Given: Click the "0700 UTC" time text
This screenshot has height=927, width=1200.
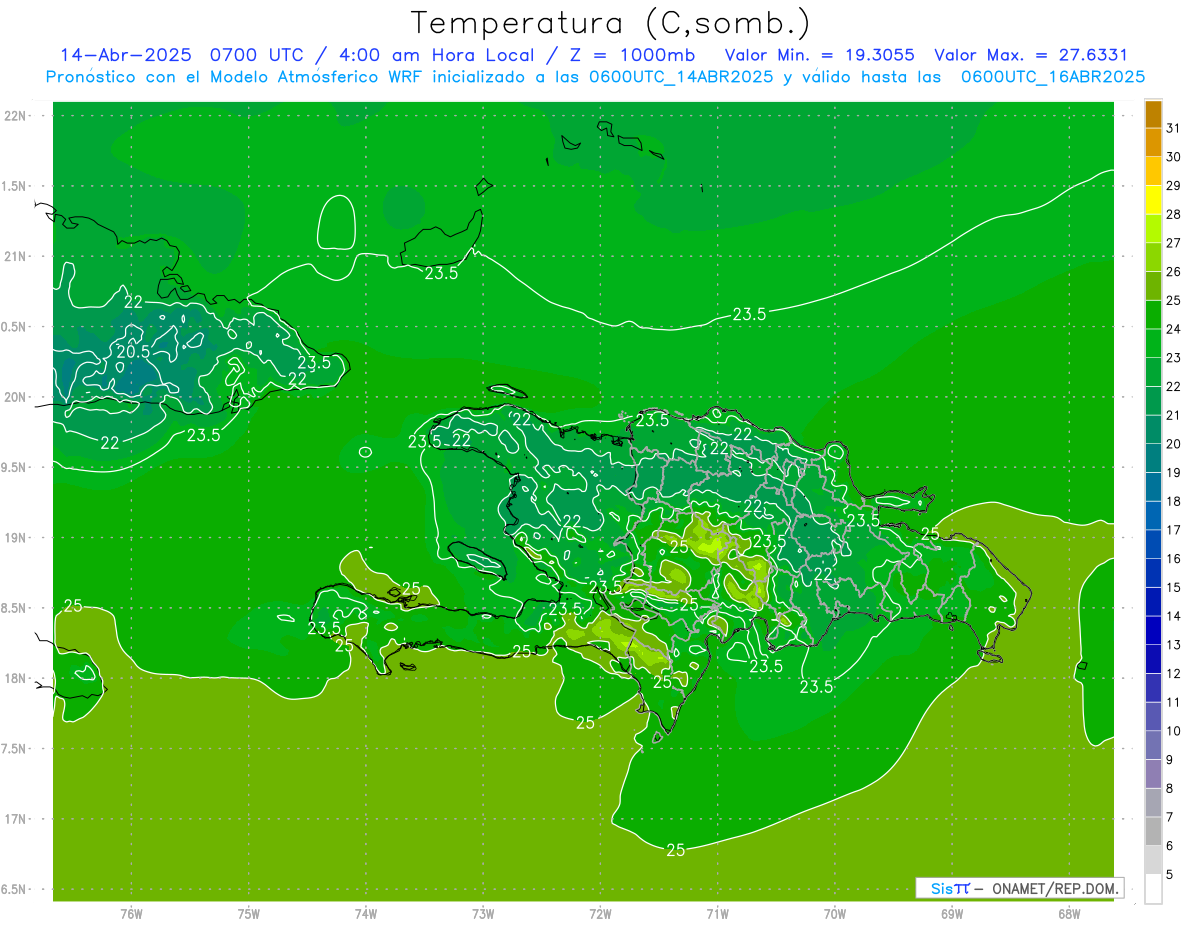Looking at the screenshot, I should coord(259,55).
